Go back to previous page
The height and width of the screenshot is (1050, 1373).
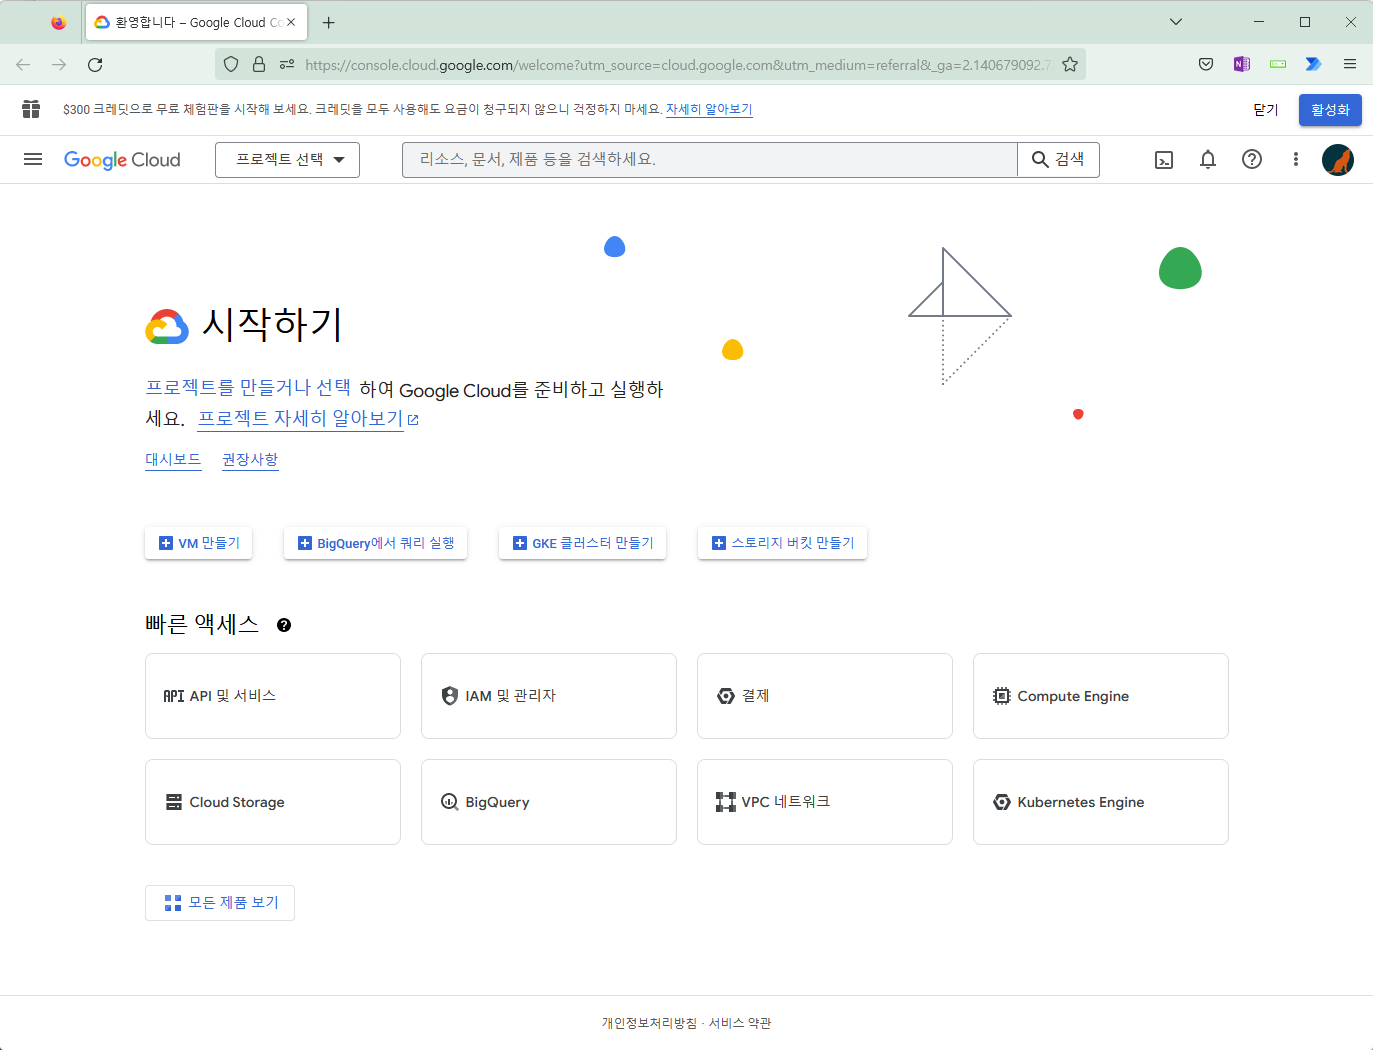tap(23, 64)
